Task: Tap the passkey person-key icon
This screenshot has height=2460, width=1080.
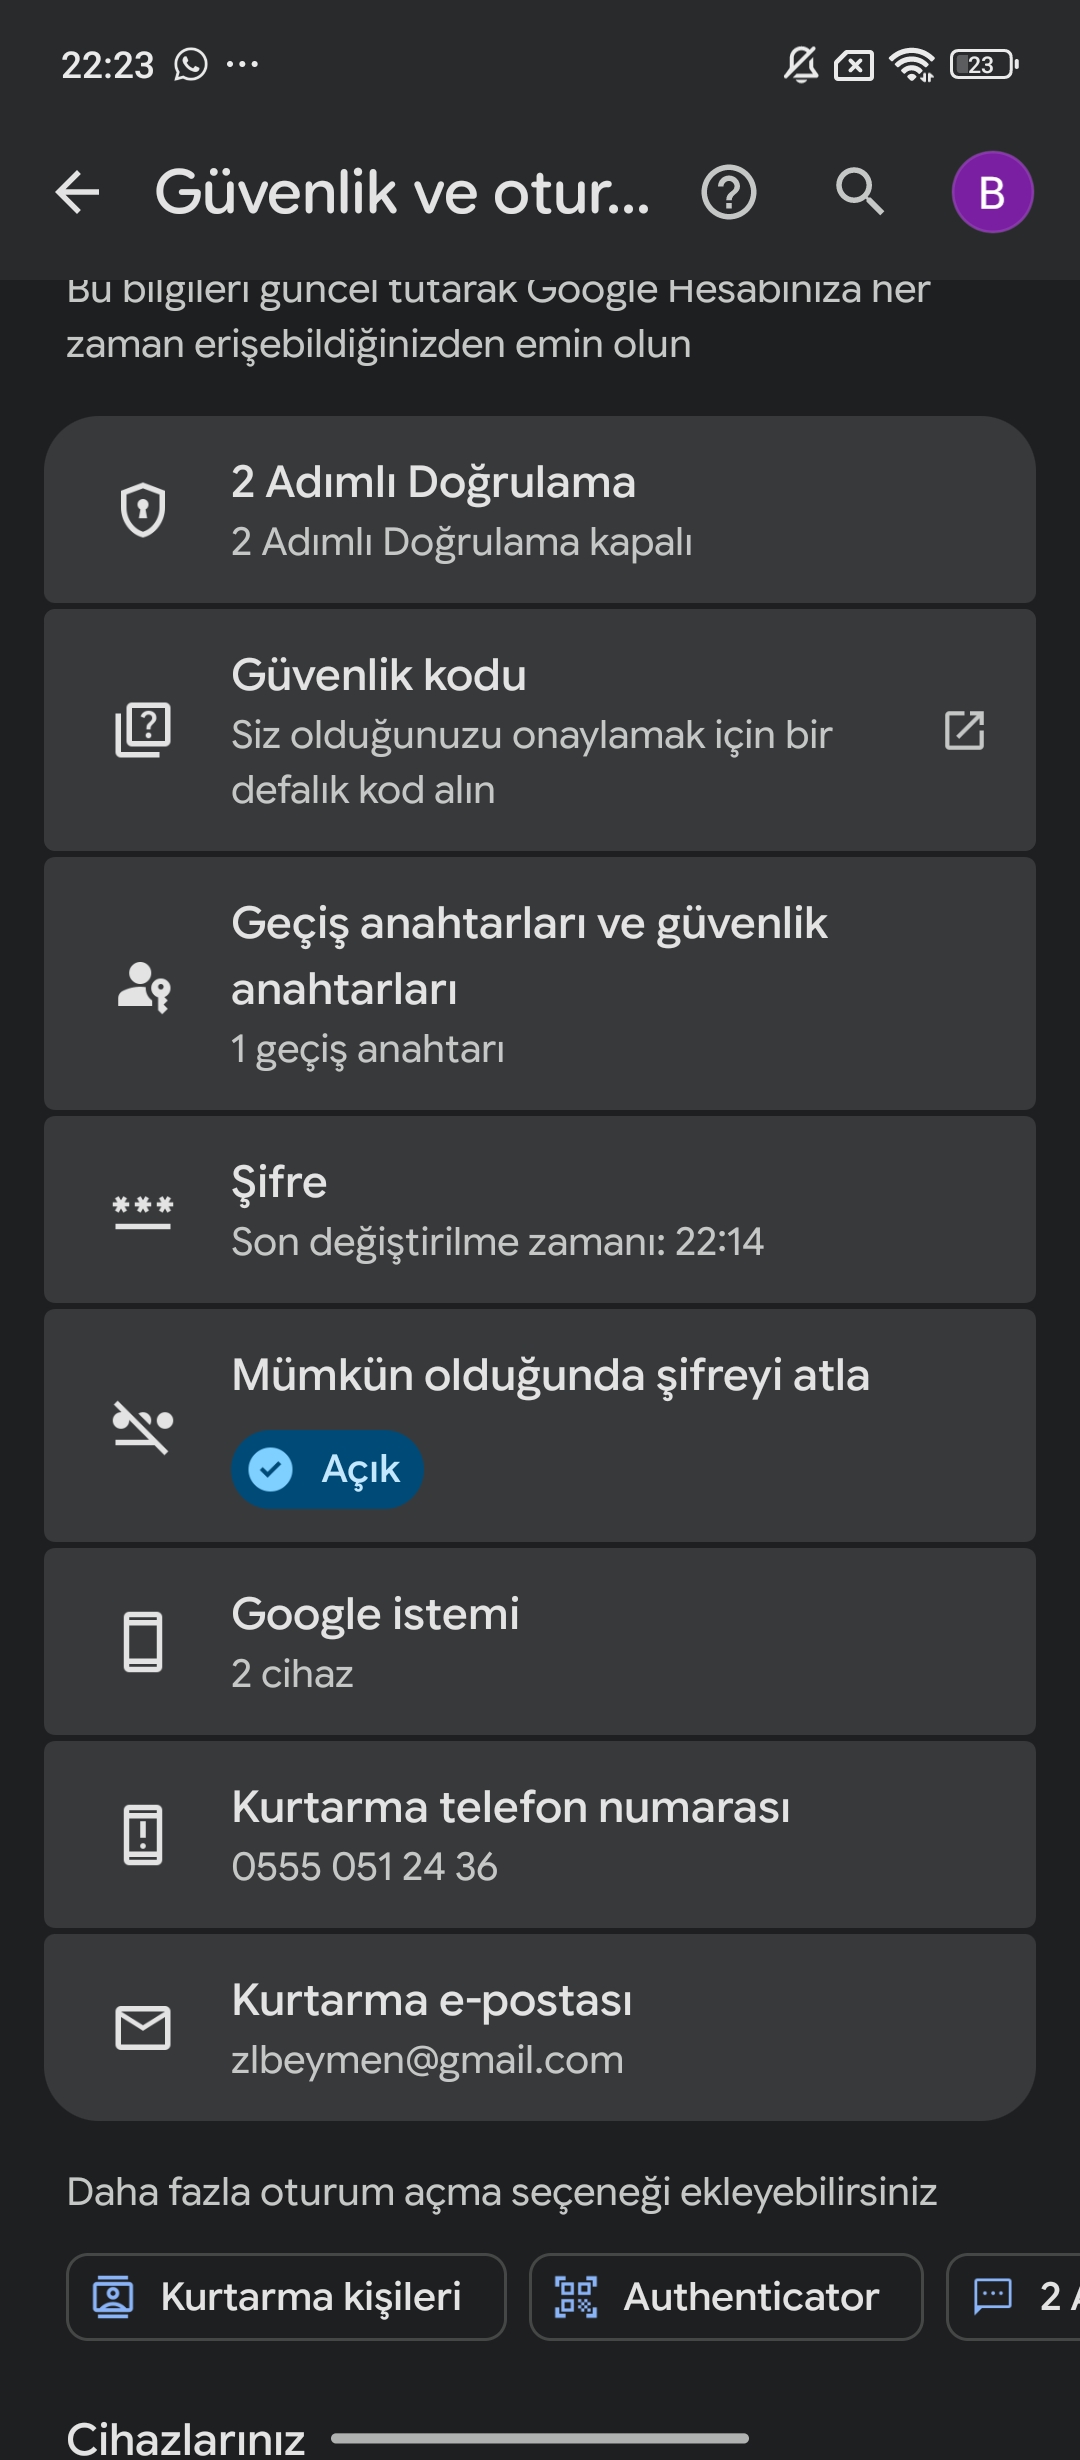Action: tap(143, 986)
